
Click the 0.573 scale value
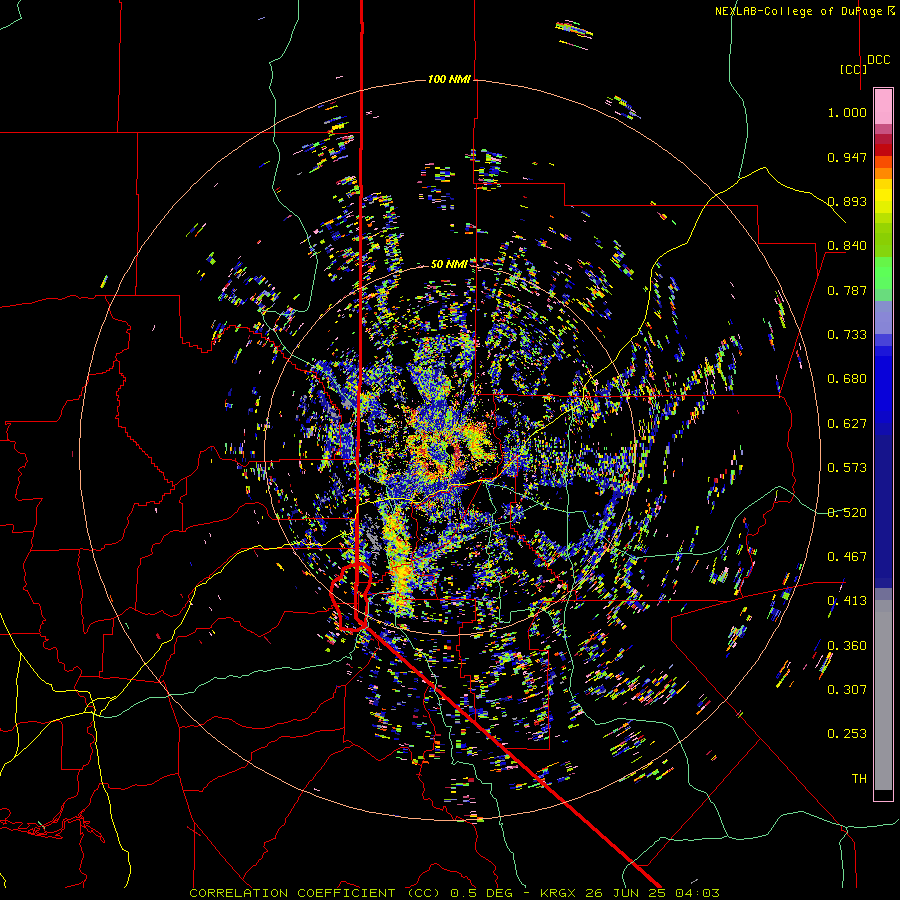(847, 468)
